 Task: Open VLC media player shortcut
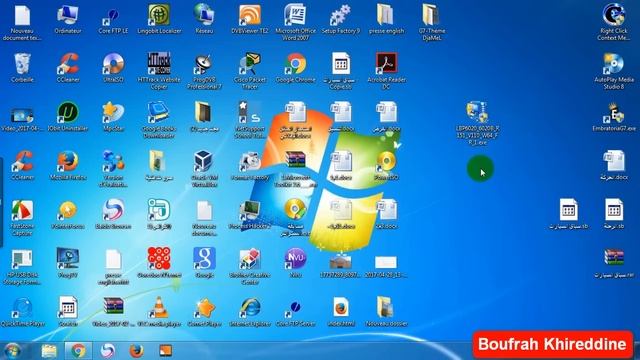[x=159, y=313]
